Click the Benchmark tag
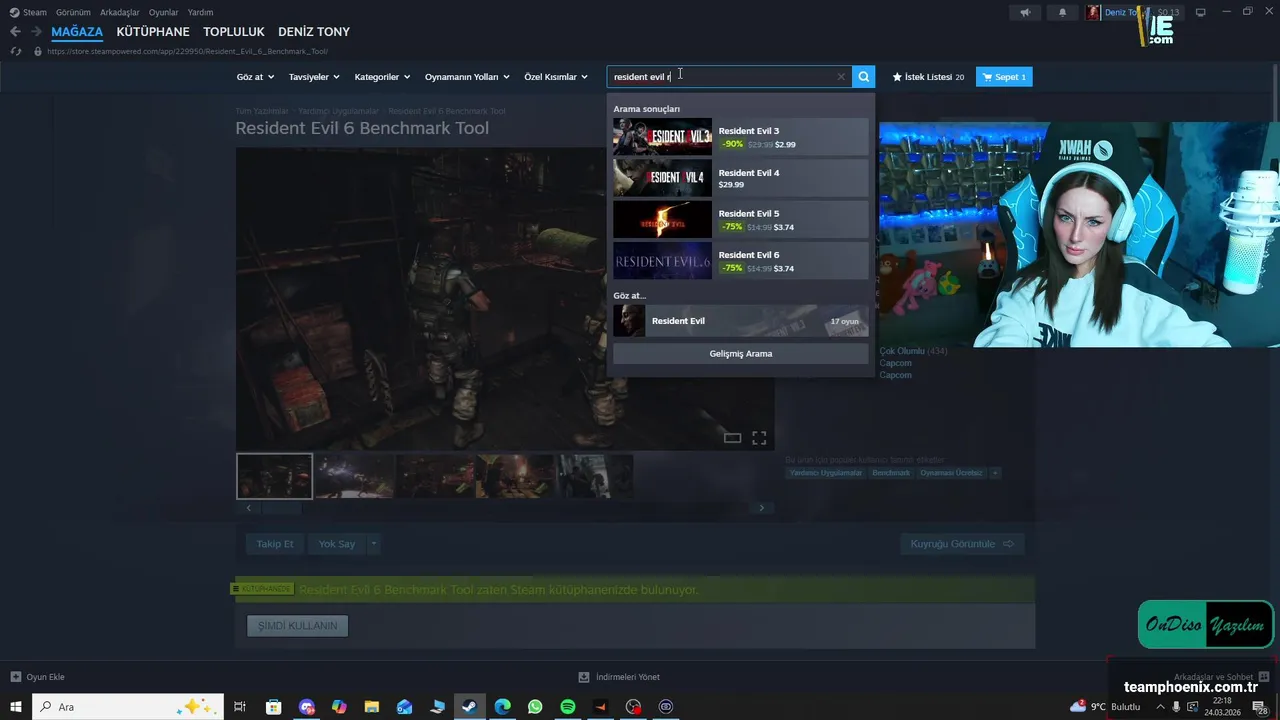The image size is (1280, 720). click(x=891, y=473)
